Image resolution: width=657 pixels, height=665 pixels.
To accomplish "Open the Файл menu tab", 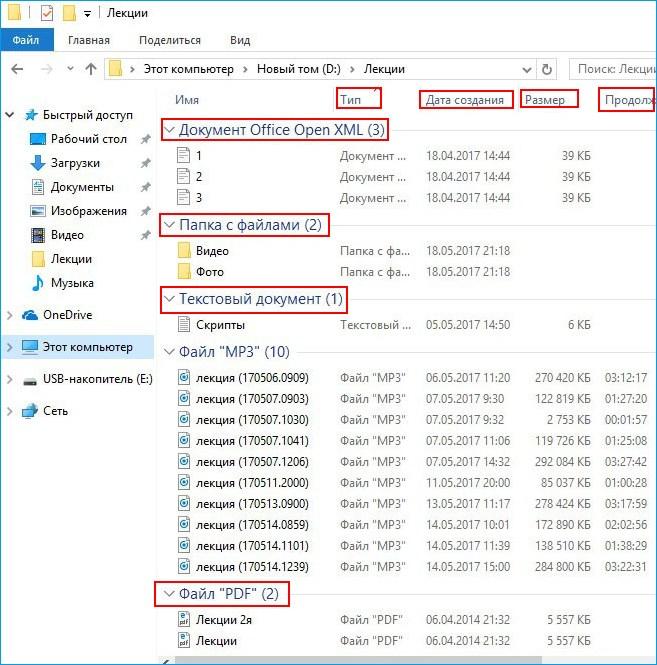I will (x=26, y=40).
